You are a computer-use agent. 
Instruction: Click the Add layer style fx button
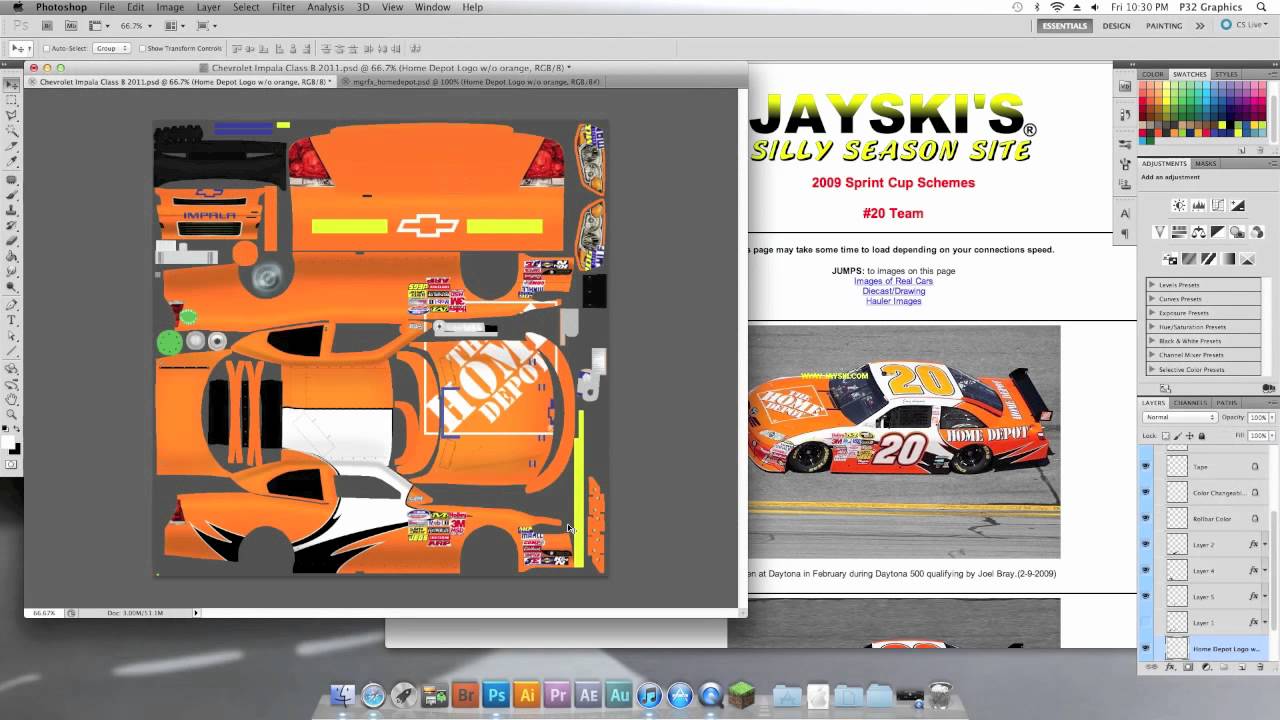point(1171,667)
